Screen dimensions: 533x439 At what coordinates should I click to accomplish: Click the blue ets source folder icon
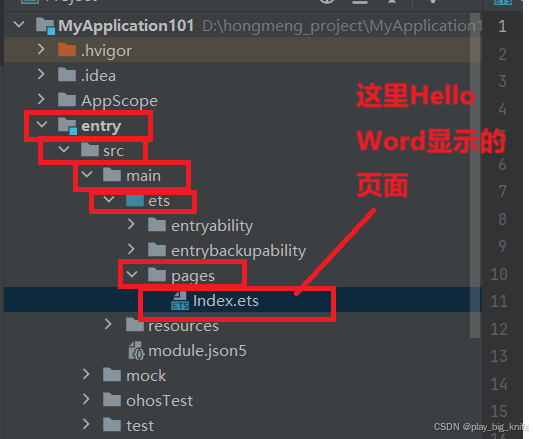pos(135,200)
